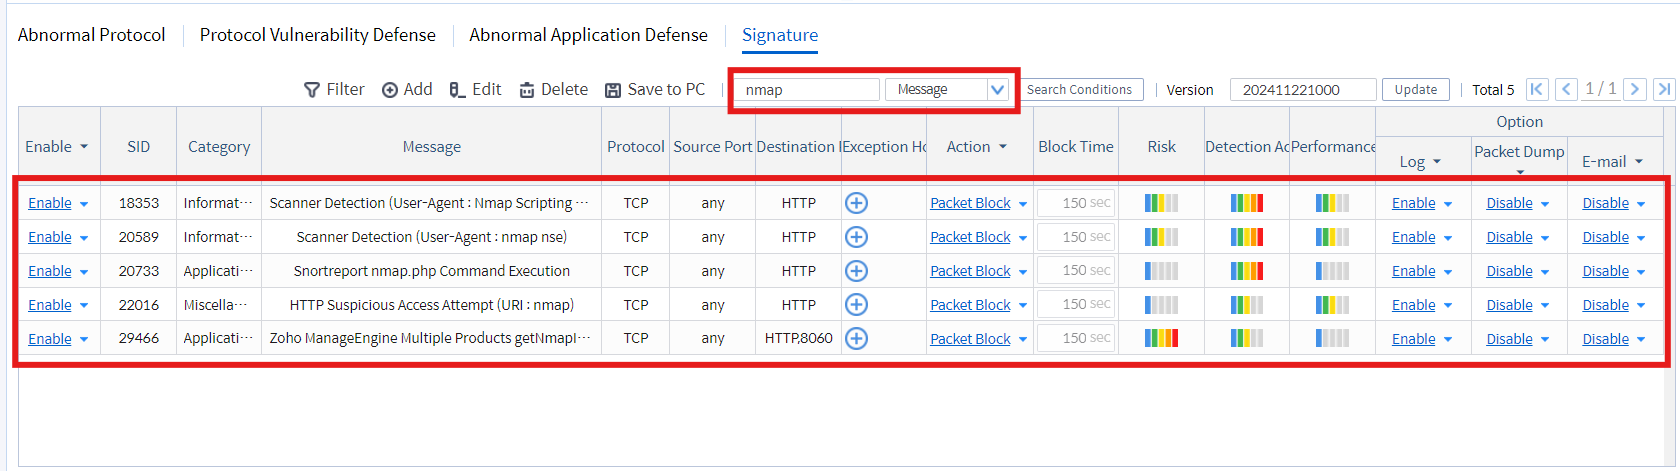The height and width of the screenshot is (471, 1680).
Task: Go to next page arrow
Action: click(x=1635, y=89)
